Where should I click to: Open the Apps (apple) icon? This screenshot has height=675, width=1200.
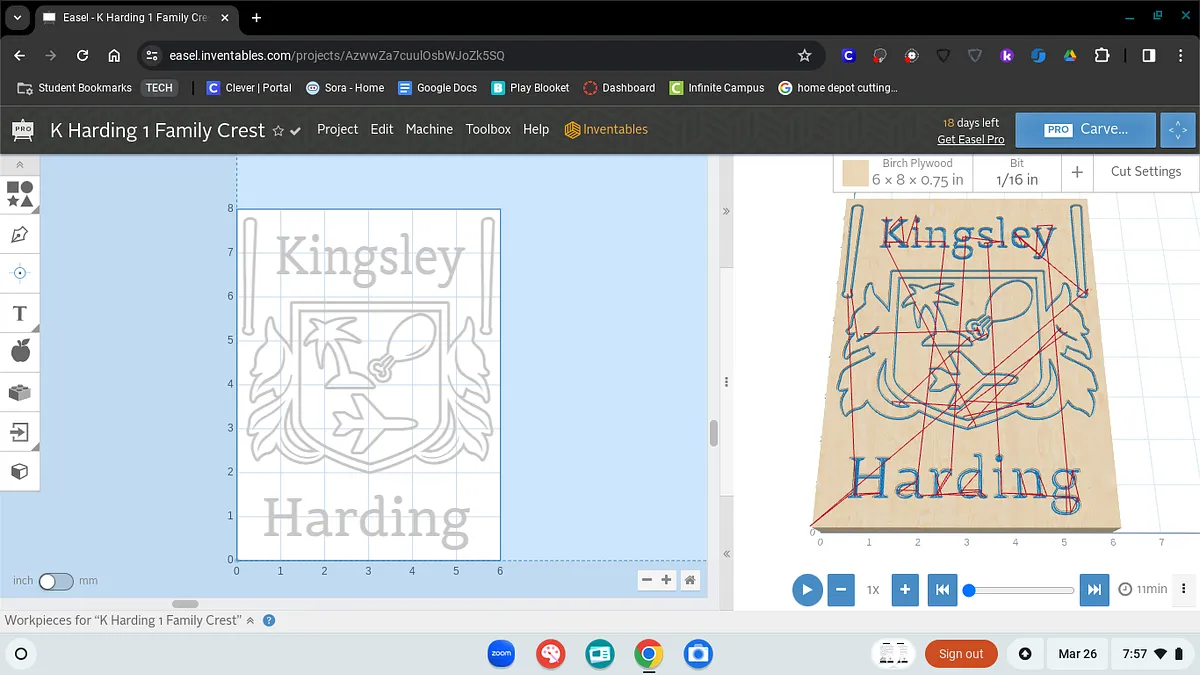[x=20, y=351]
